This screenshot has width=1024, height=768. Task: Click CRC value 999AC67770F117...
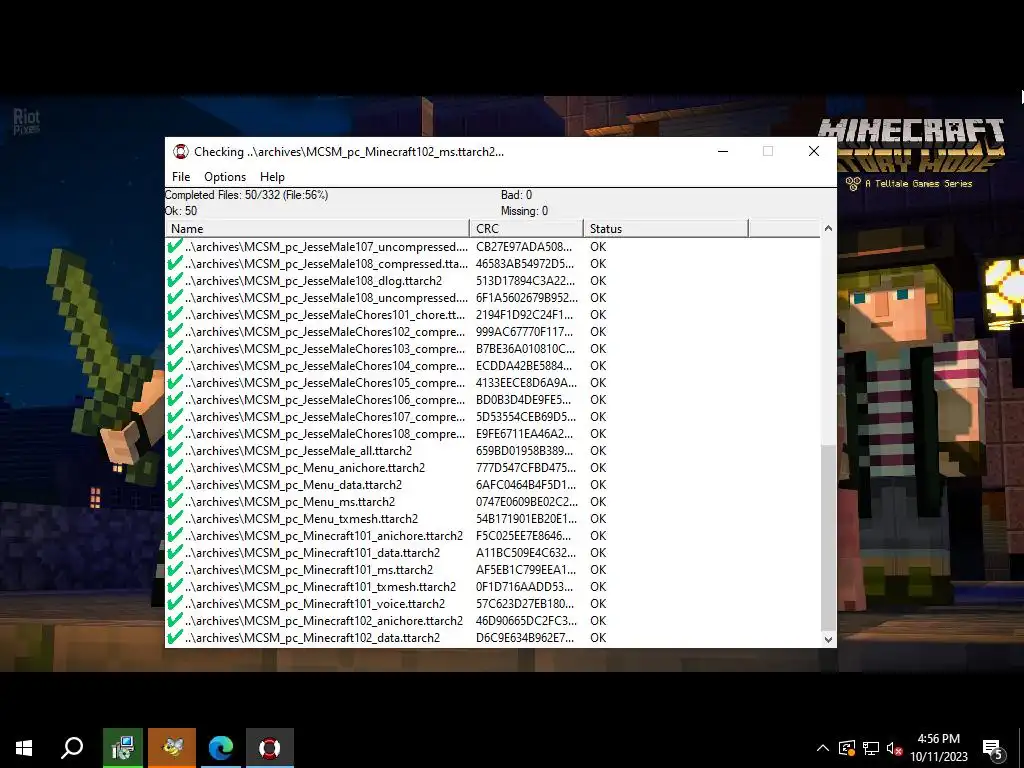point(524,332)
